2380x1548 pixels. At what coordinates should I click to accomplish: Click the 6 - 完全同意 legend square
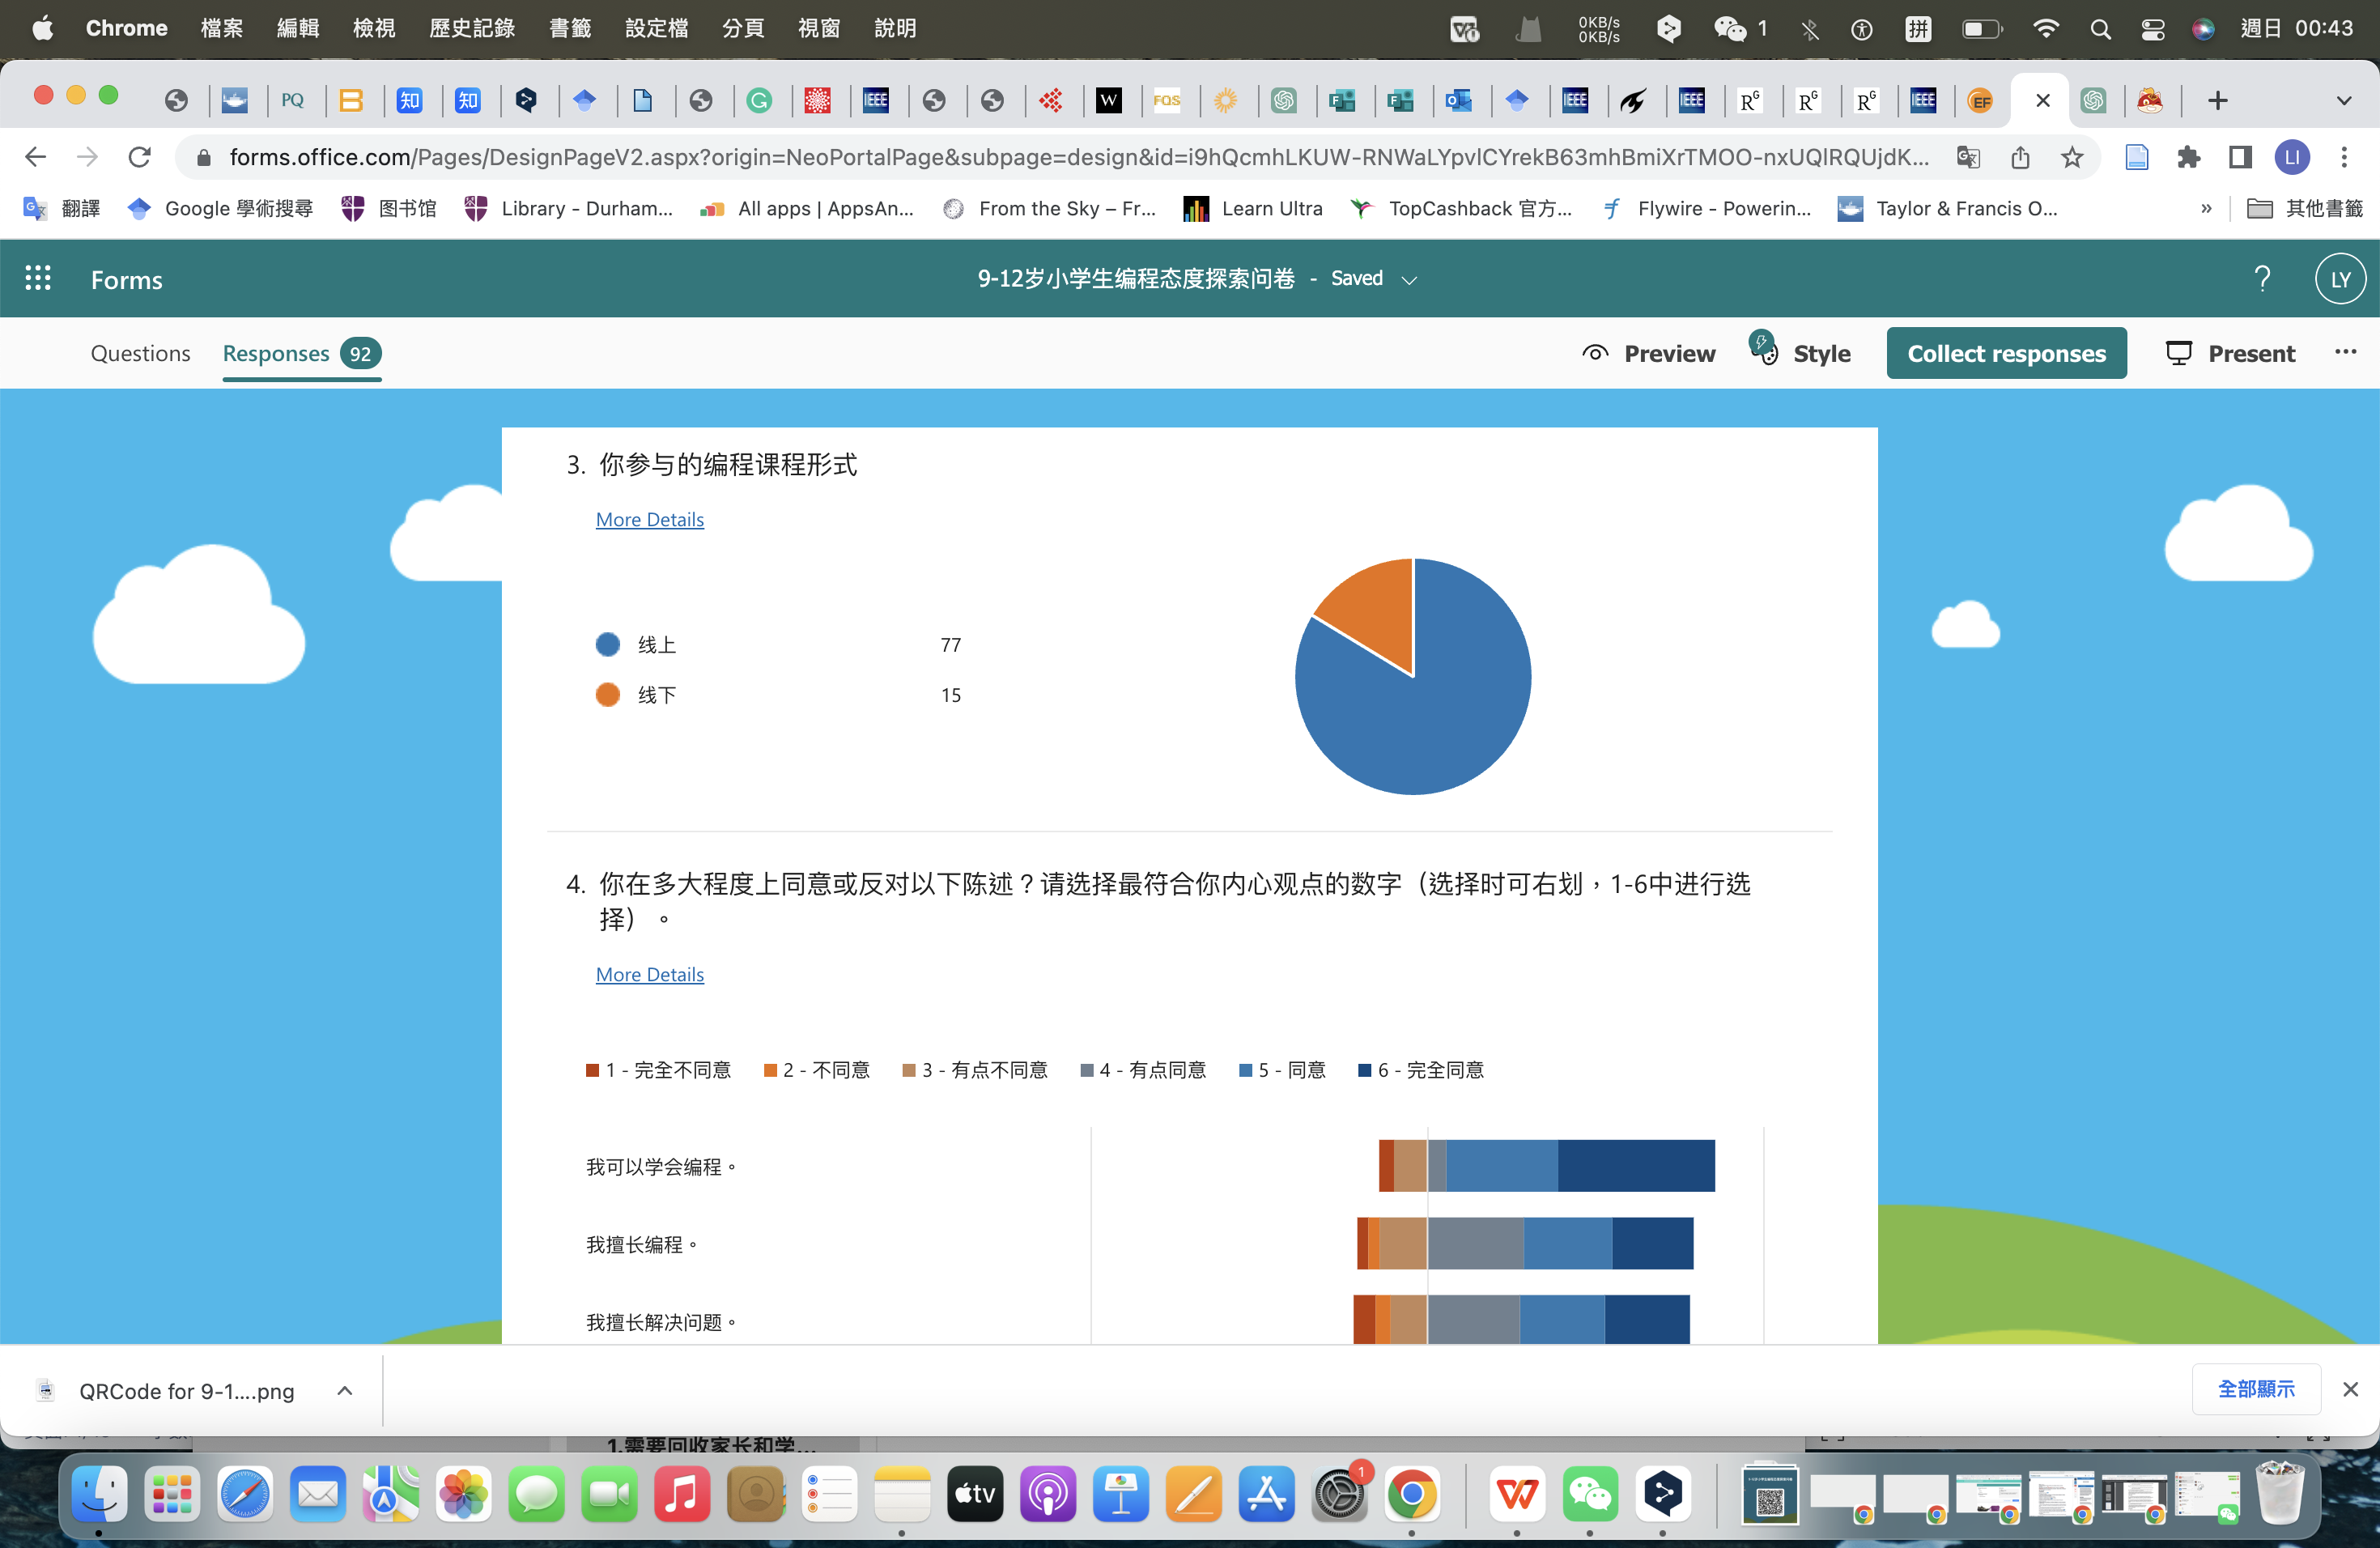click(1364, 1070)
